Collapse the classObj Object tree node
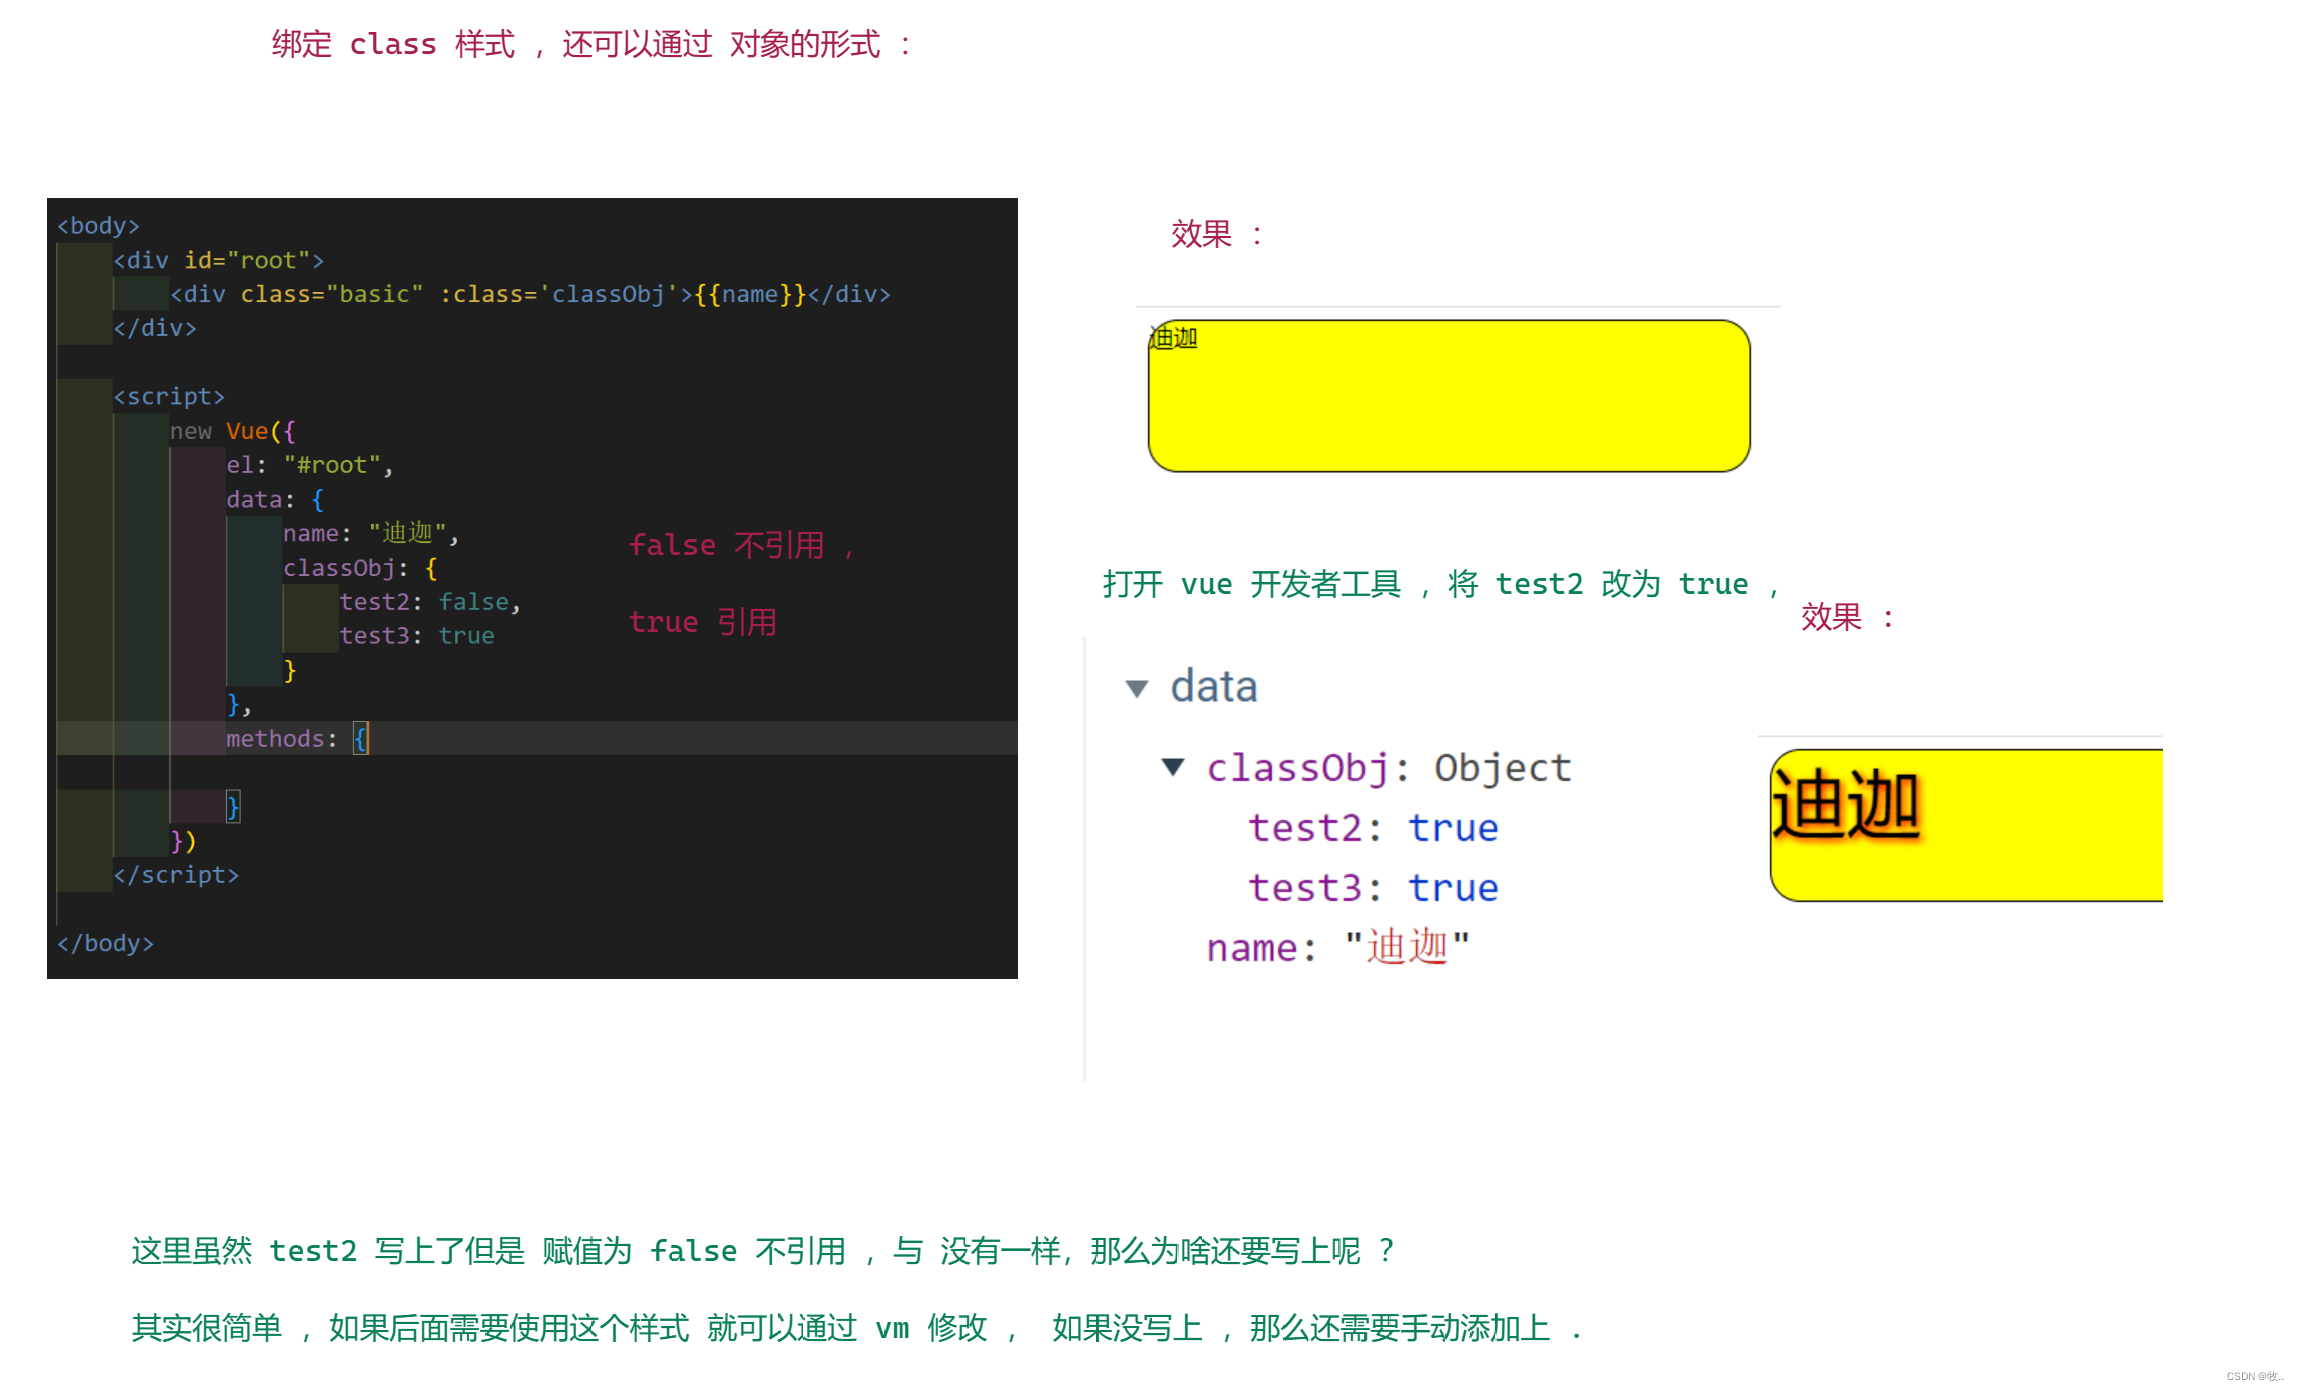The height and width of the screenshot is (1391, 2299). tap(1173, 767)
